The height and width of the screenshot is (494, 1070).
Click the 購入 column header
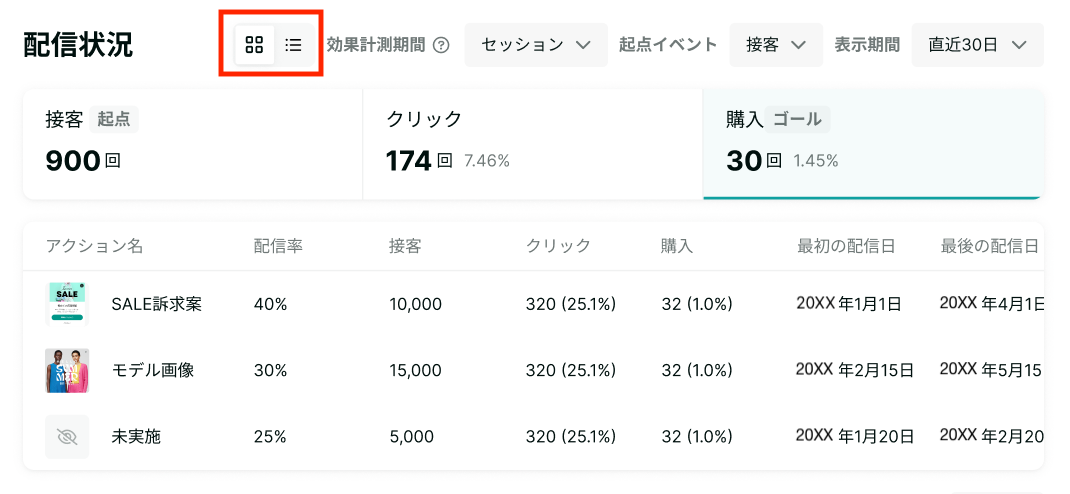[x=677, y=246]
